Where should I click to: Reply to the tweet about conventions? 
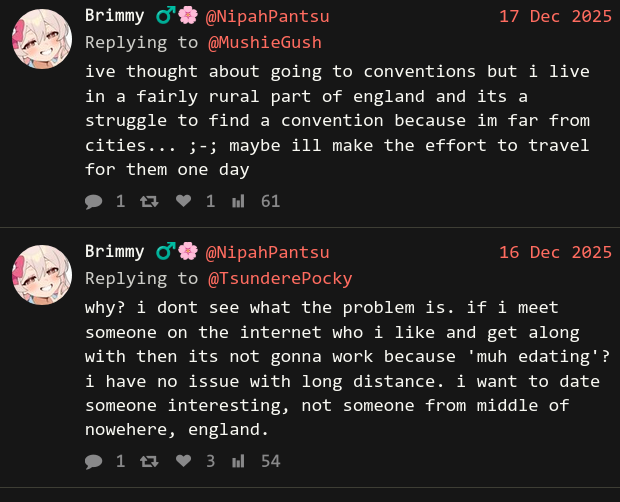pos(94,201)
